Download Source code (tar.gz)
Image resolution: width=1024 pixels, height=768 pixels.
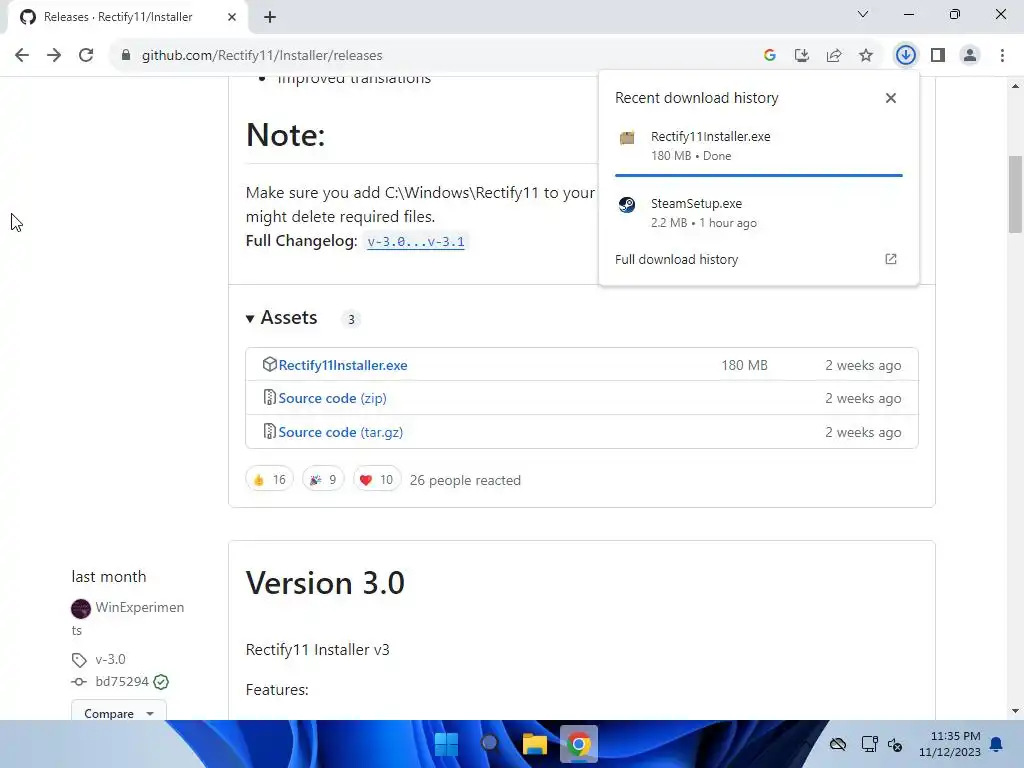pyautogui.click(x=340, y=432)
